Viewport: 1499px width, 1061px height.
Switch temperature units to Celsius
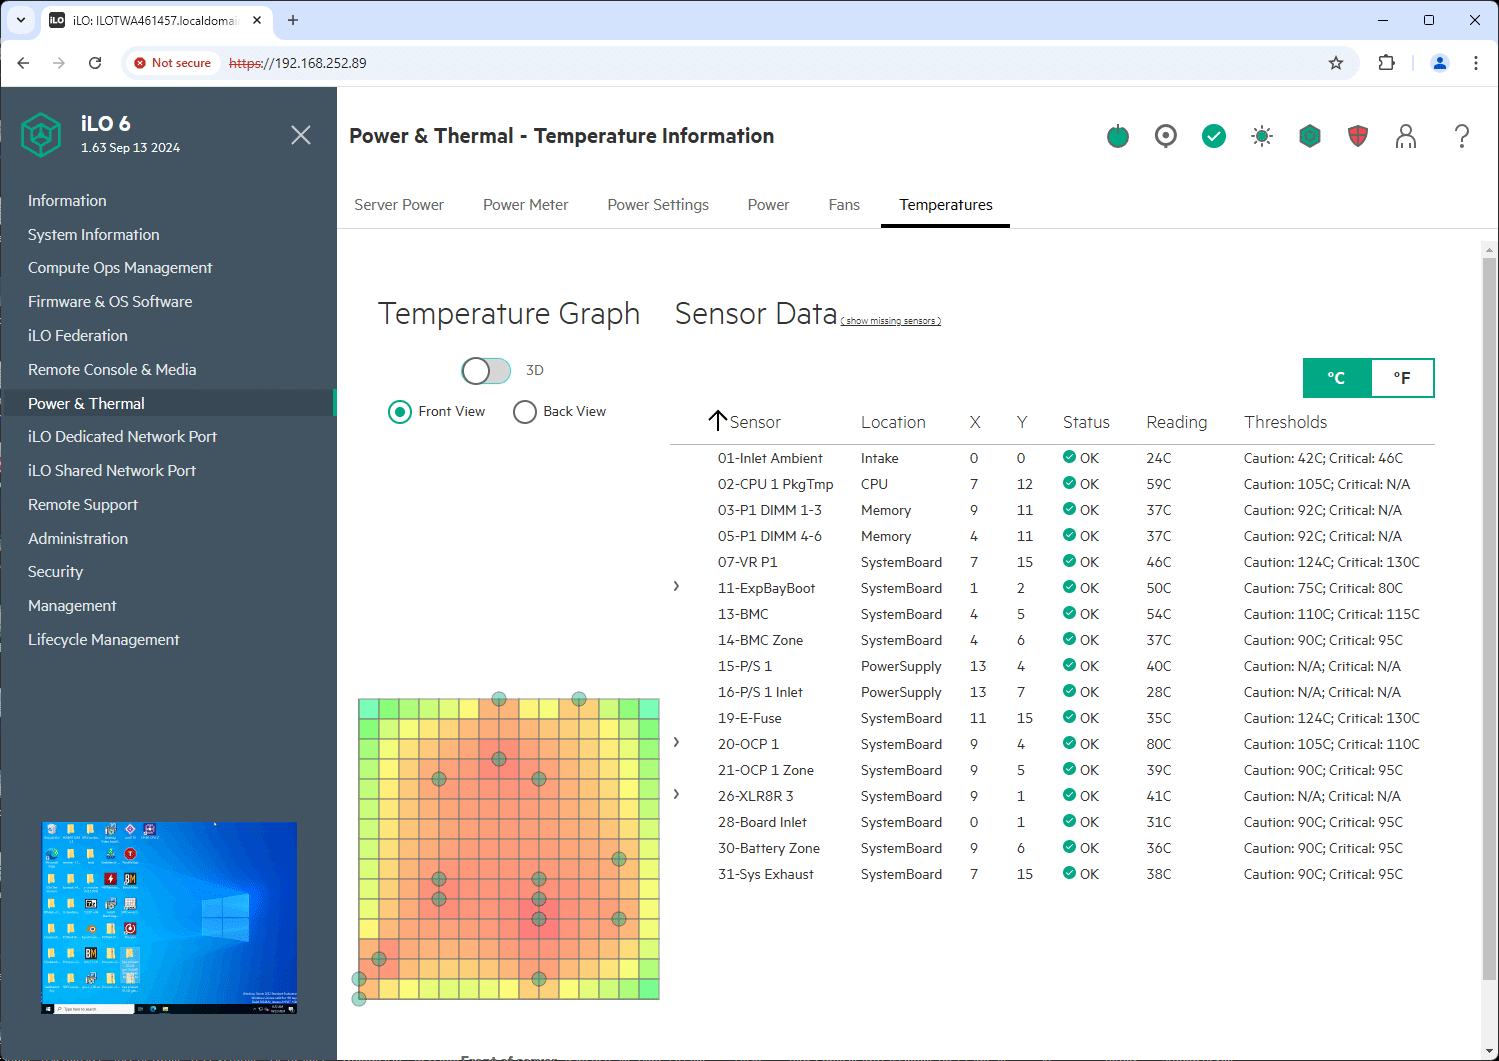1336,378
